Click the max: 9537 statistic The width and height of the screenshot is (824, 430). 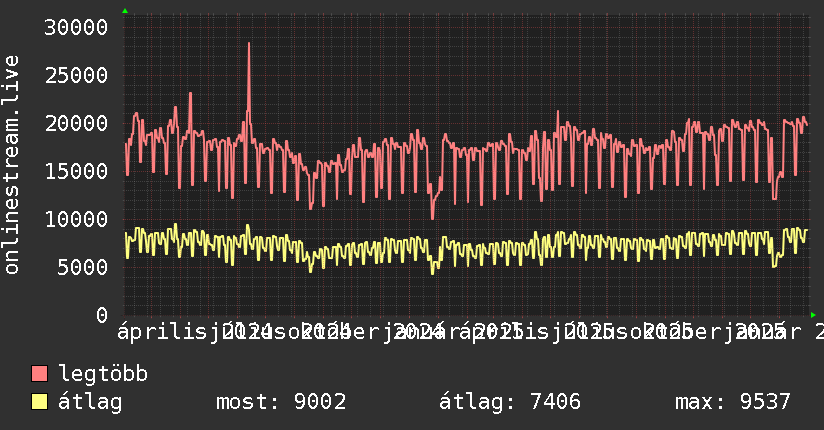tap(733, 402)
